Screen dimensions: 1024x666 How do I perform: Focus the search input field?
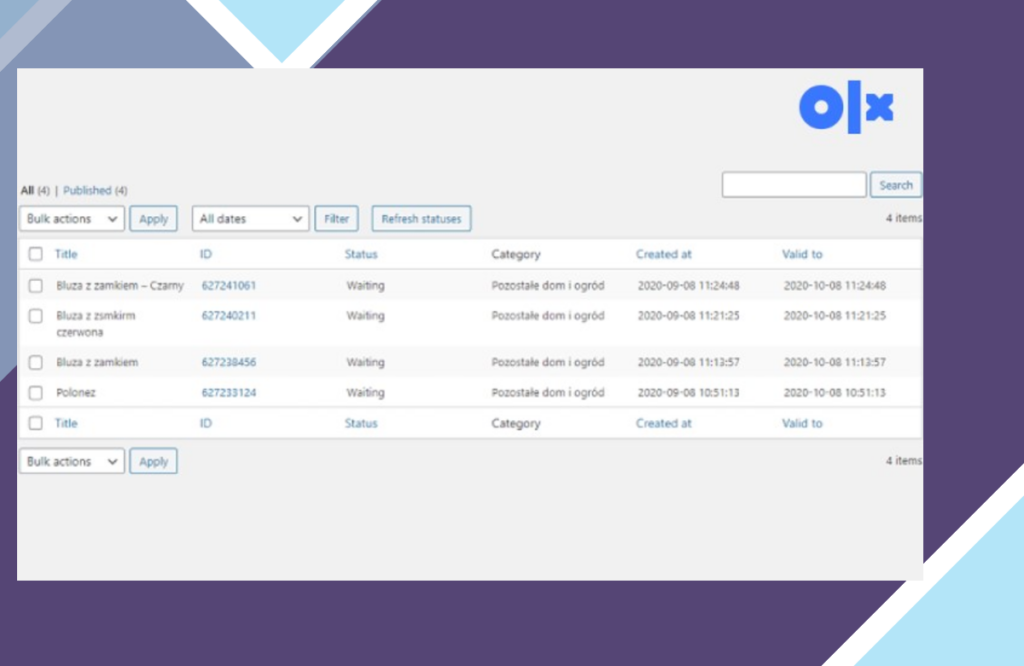click(x=794, y=185)
